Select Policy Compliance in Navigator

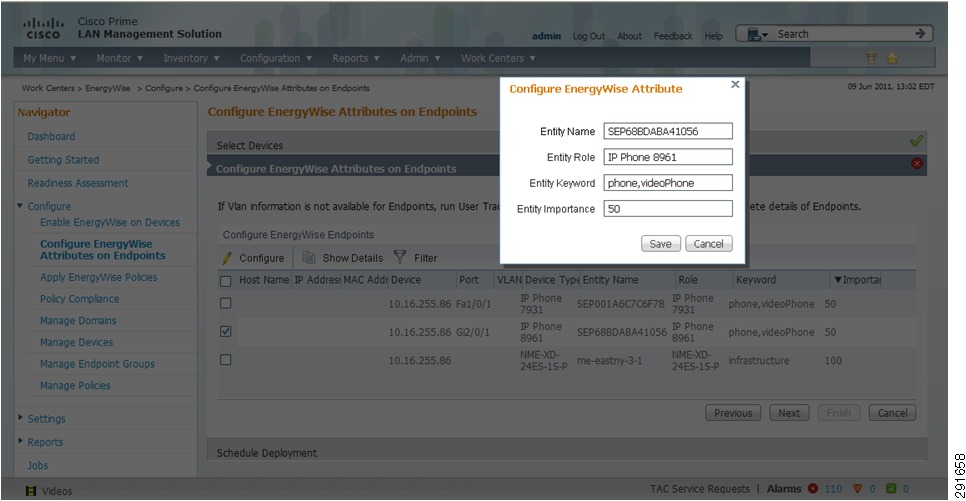79,299
